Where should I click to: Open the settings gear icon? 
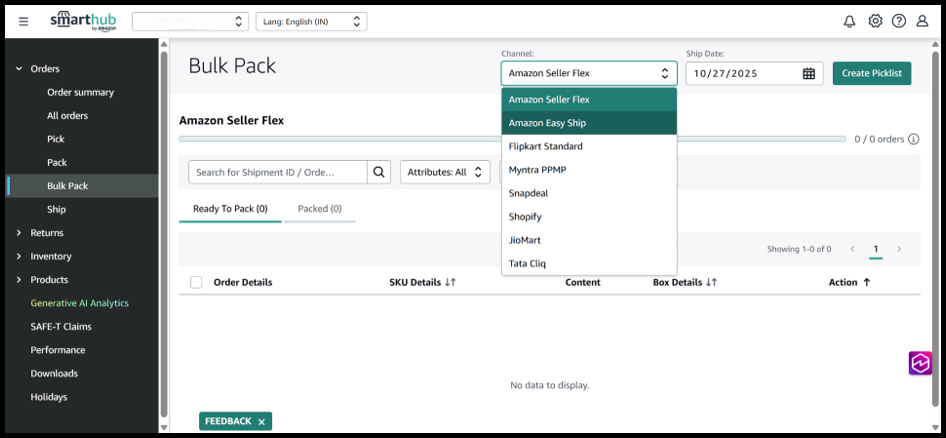[875, 21]
